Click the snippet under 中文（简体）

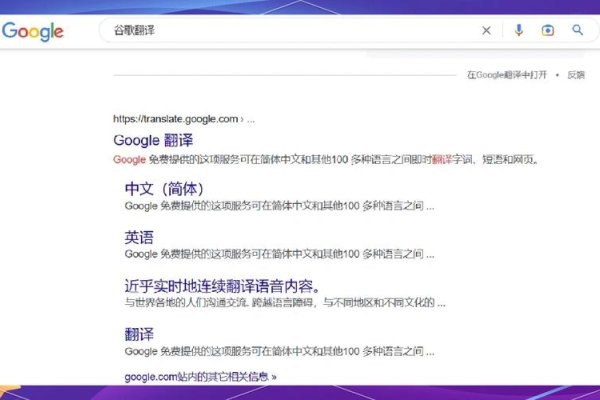click(279, 206)
